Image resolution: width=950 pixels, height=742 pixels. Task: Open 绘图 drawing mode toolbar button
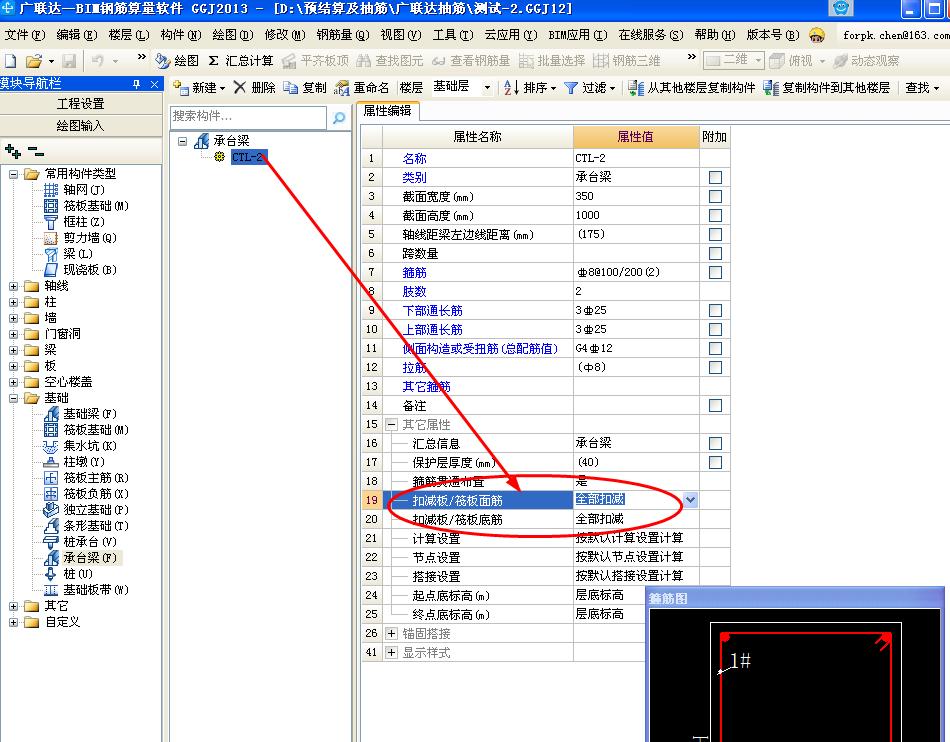[x=177, y=61]
